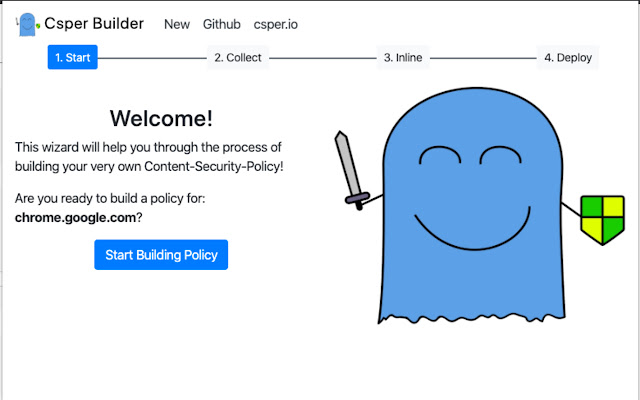Screen dimensions: 640x400
Task: Click the chrome.google.com domain text
Action: 75,218
